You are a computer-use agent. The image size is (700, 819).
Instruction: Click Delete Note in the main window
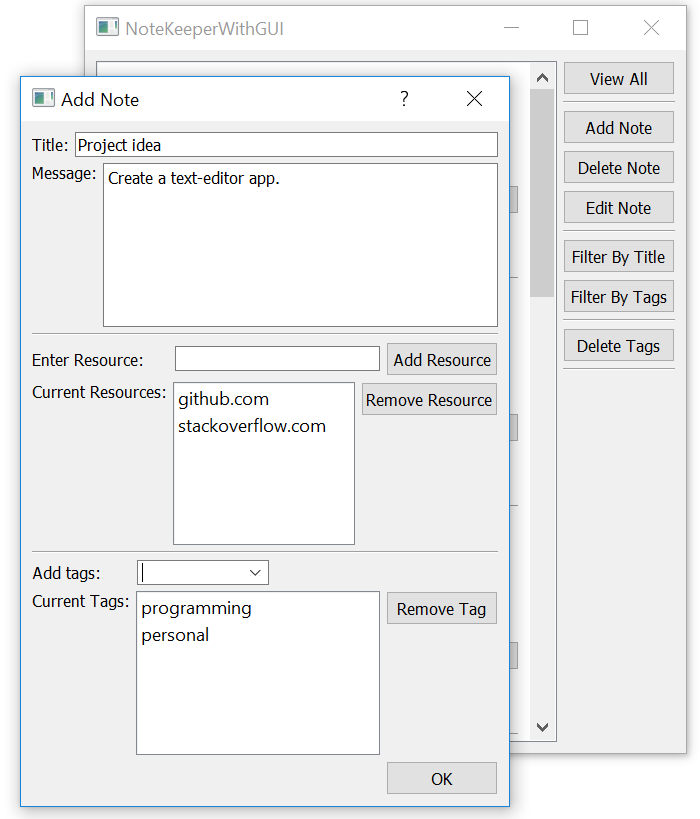point(619,168)
